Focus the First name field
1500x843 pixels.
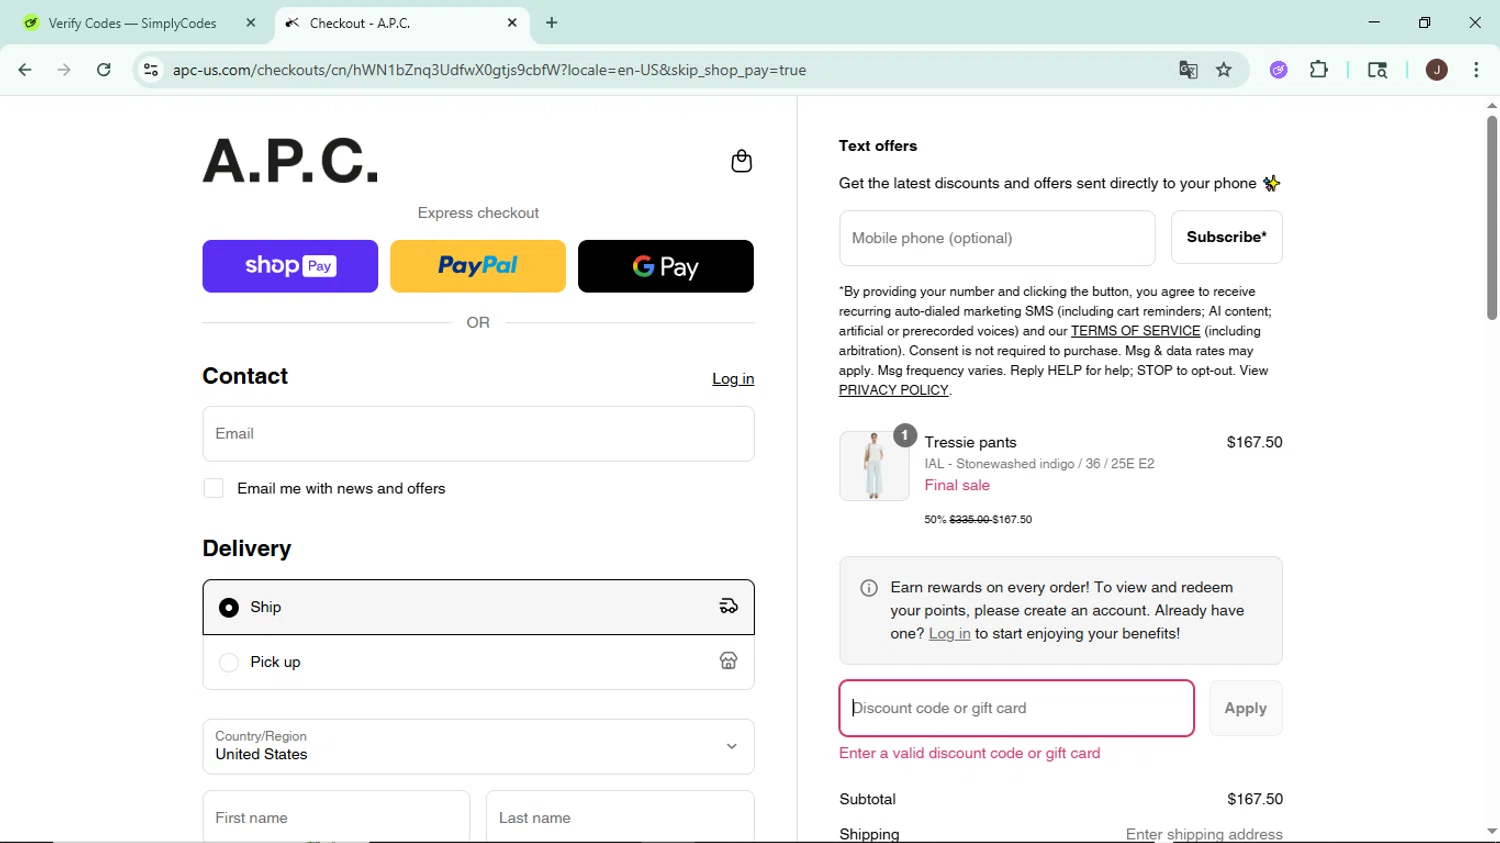(336, 817)
